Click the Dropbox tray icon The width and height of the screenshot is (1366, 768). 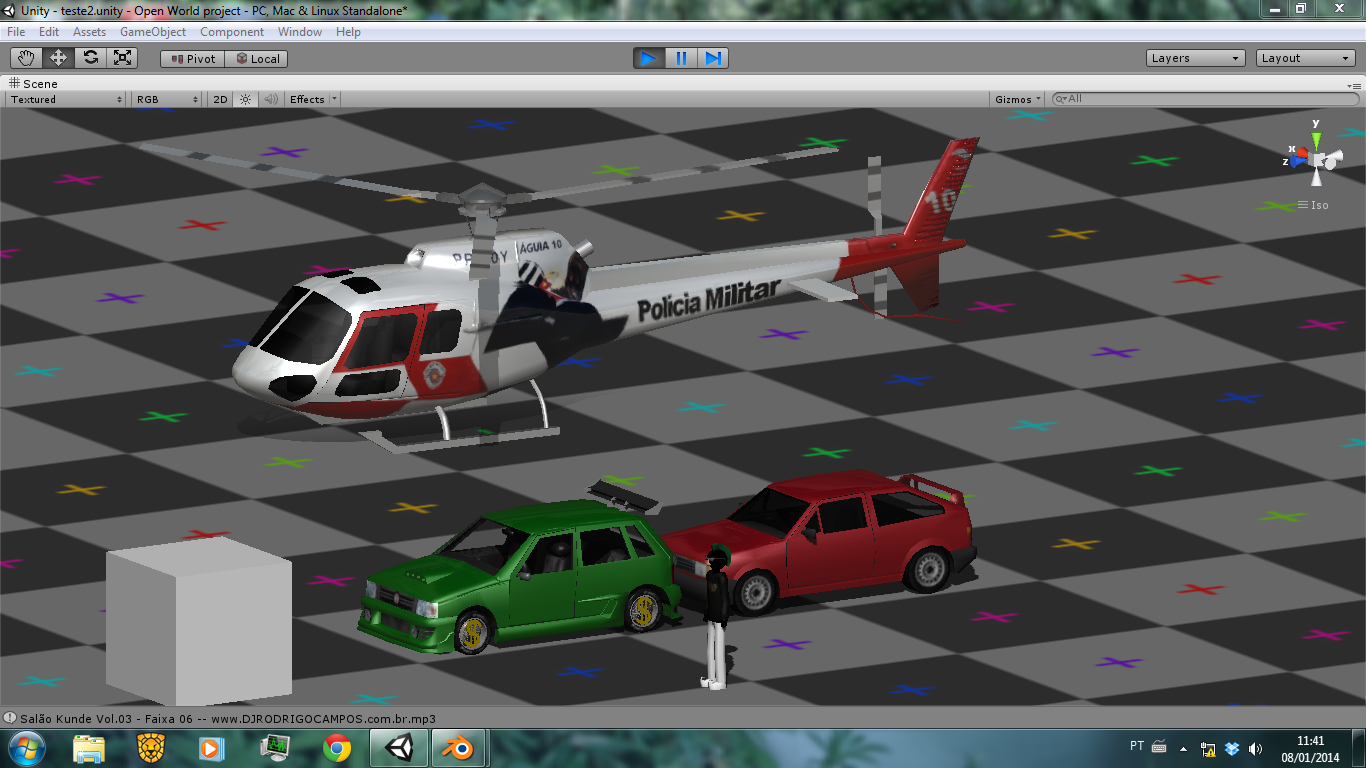click(x=1232, y=749)
